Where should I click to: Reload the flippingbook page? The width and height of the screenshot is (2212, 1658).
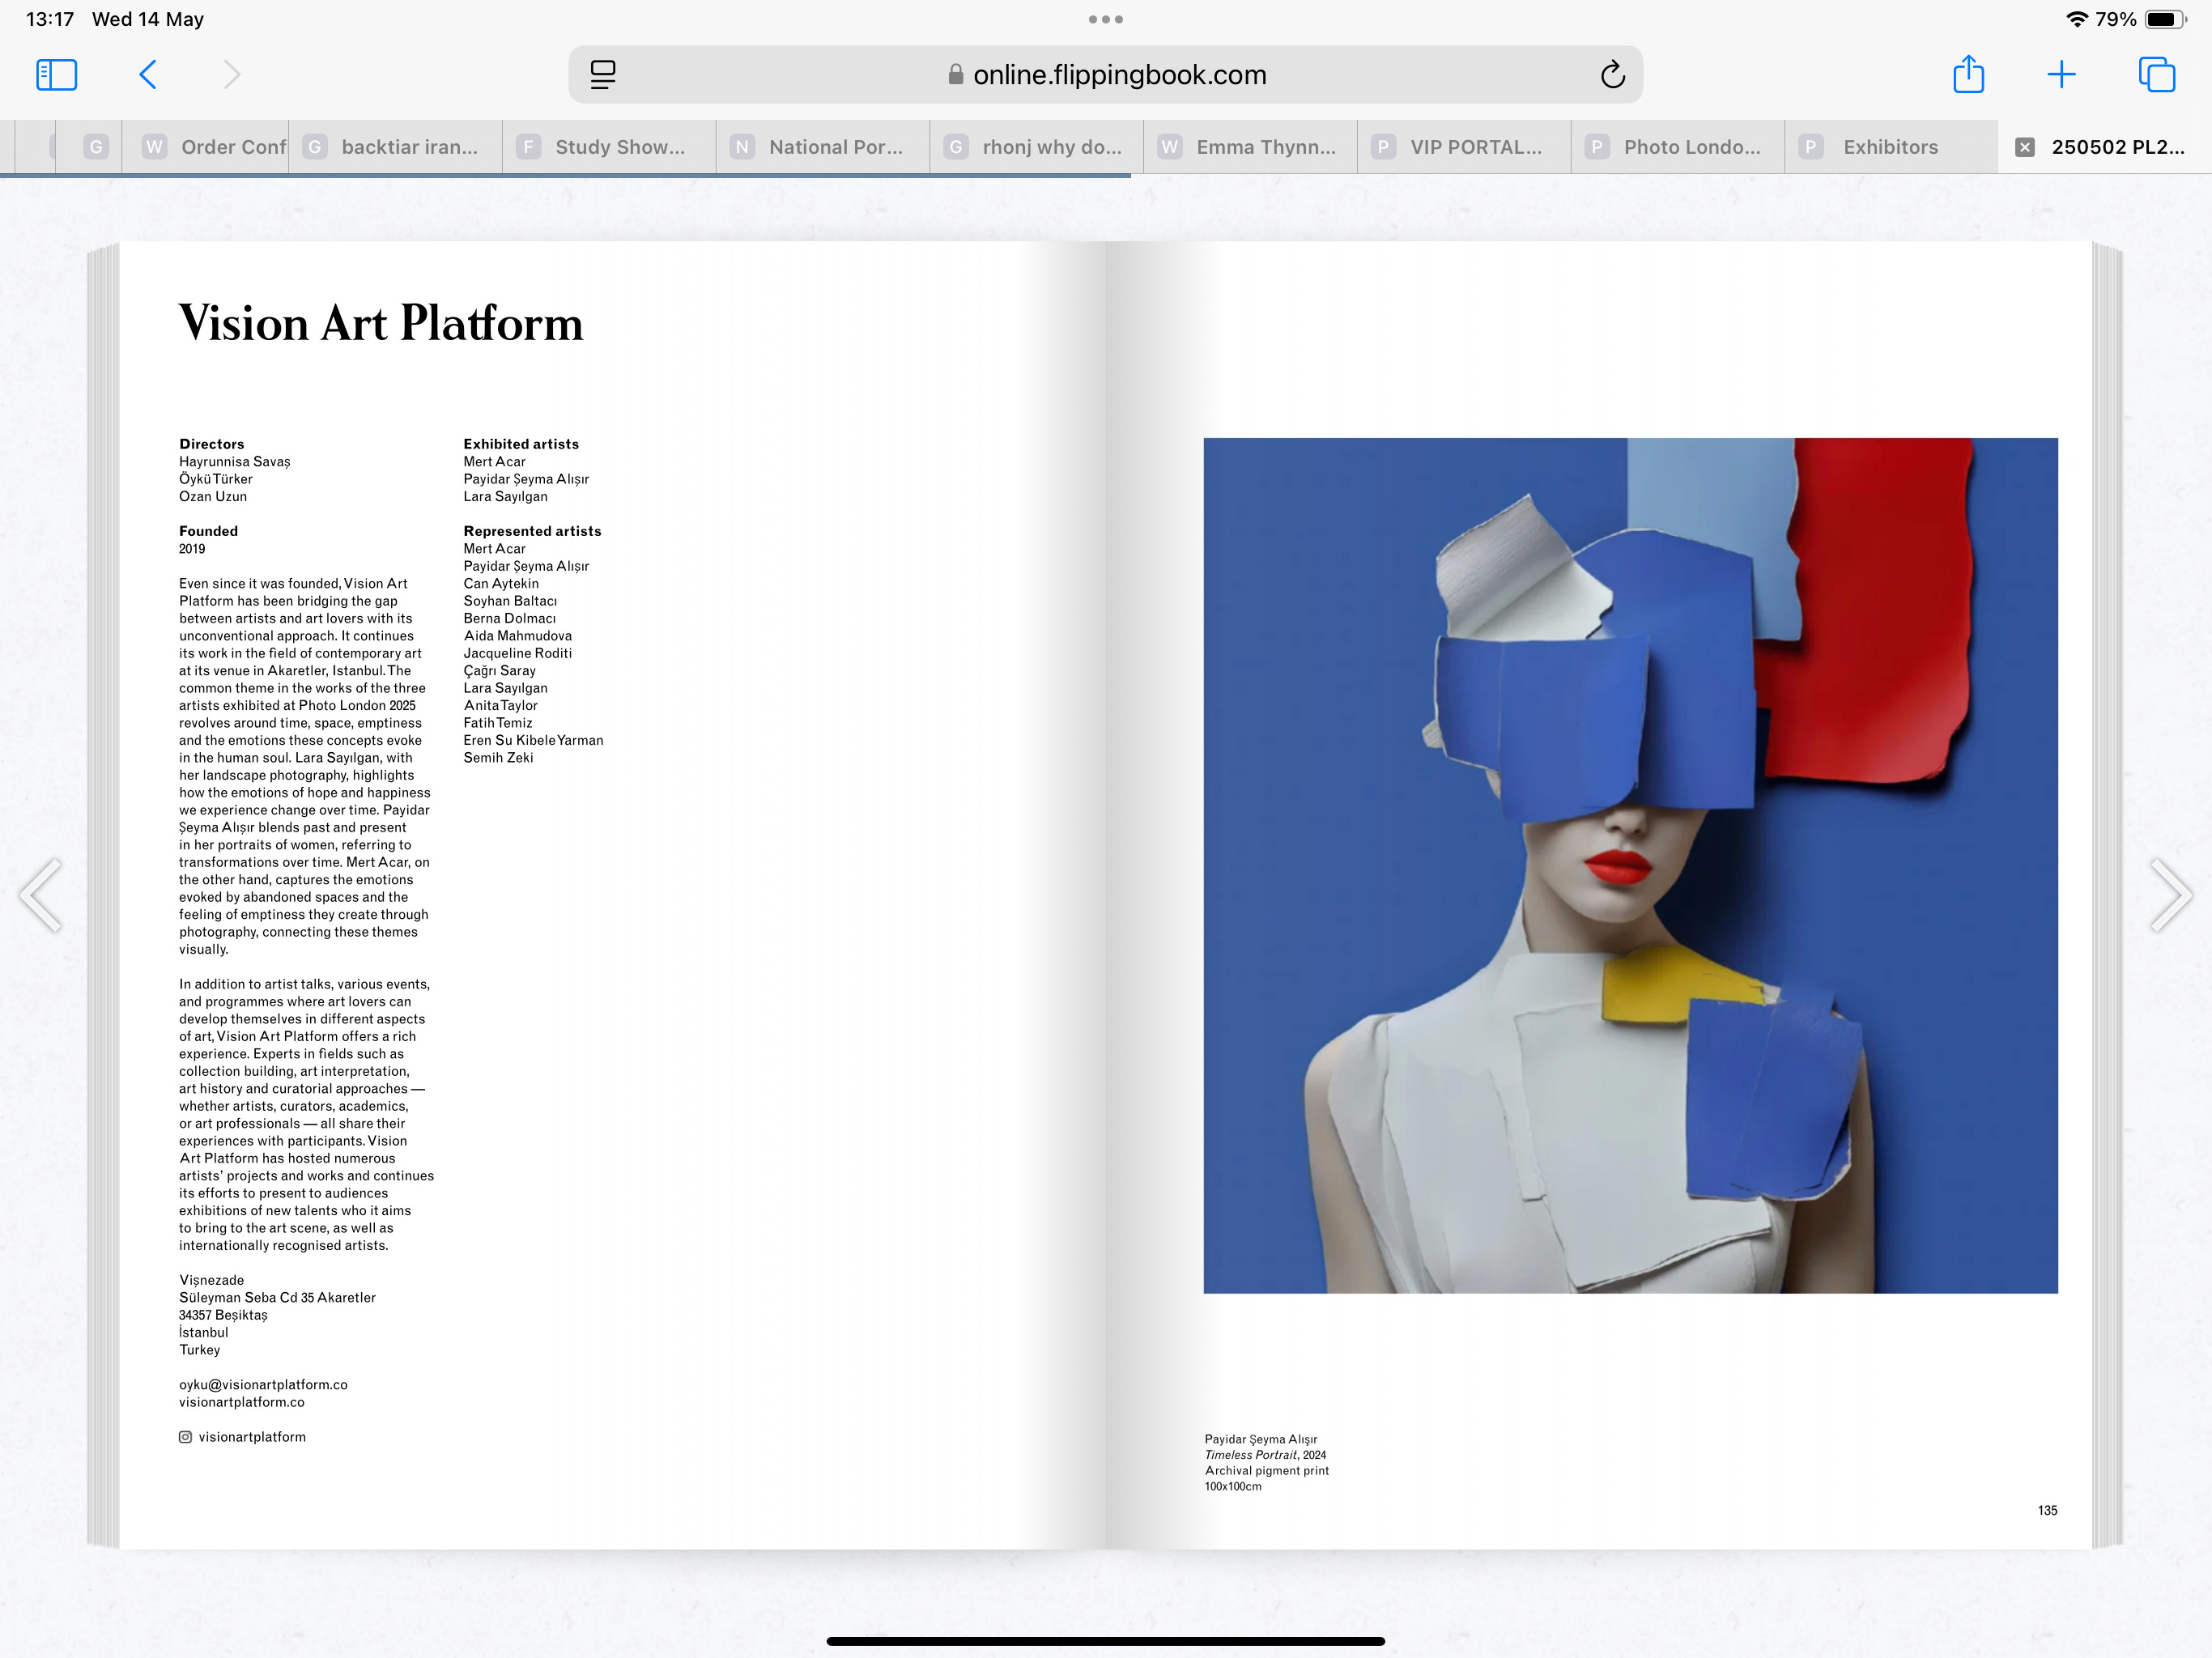pos(1612,75)
